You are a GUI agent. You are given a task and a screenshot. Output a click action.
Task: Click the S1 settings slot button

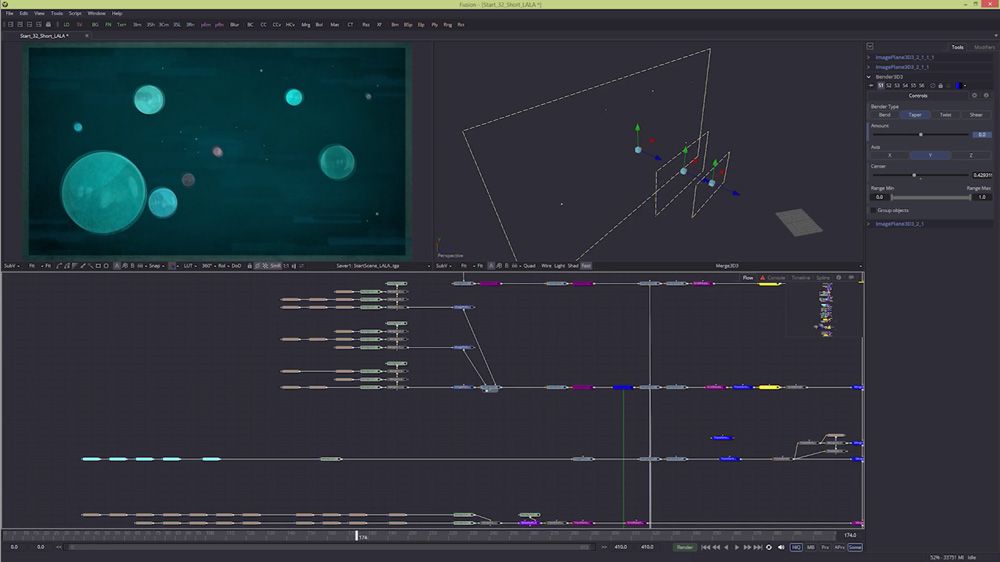pyautogui.click(x=880, y=85)
